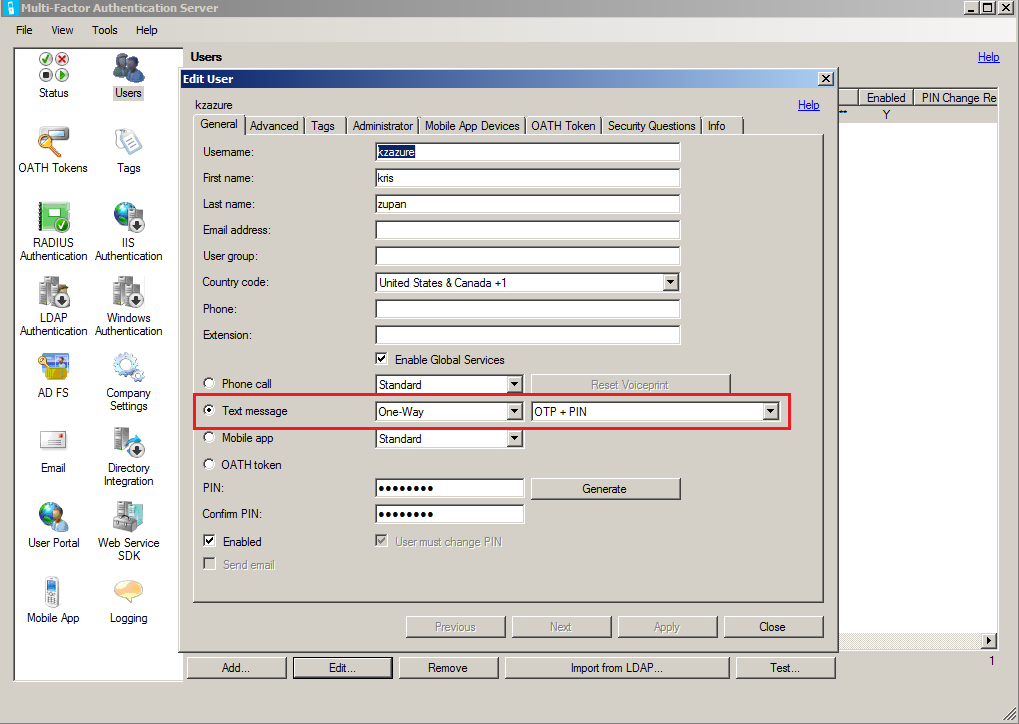The height and width of the screenshot is (724, 1019).
Task: Open Help link in Users pane
Action: (x=988, y=57)
